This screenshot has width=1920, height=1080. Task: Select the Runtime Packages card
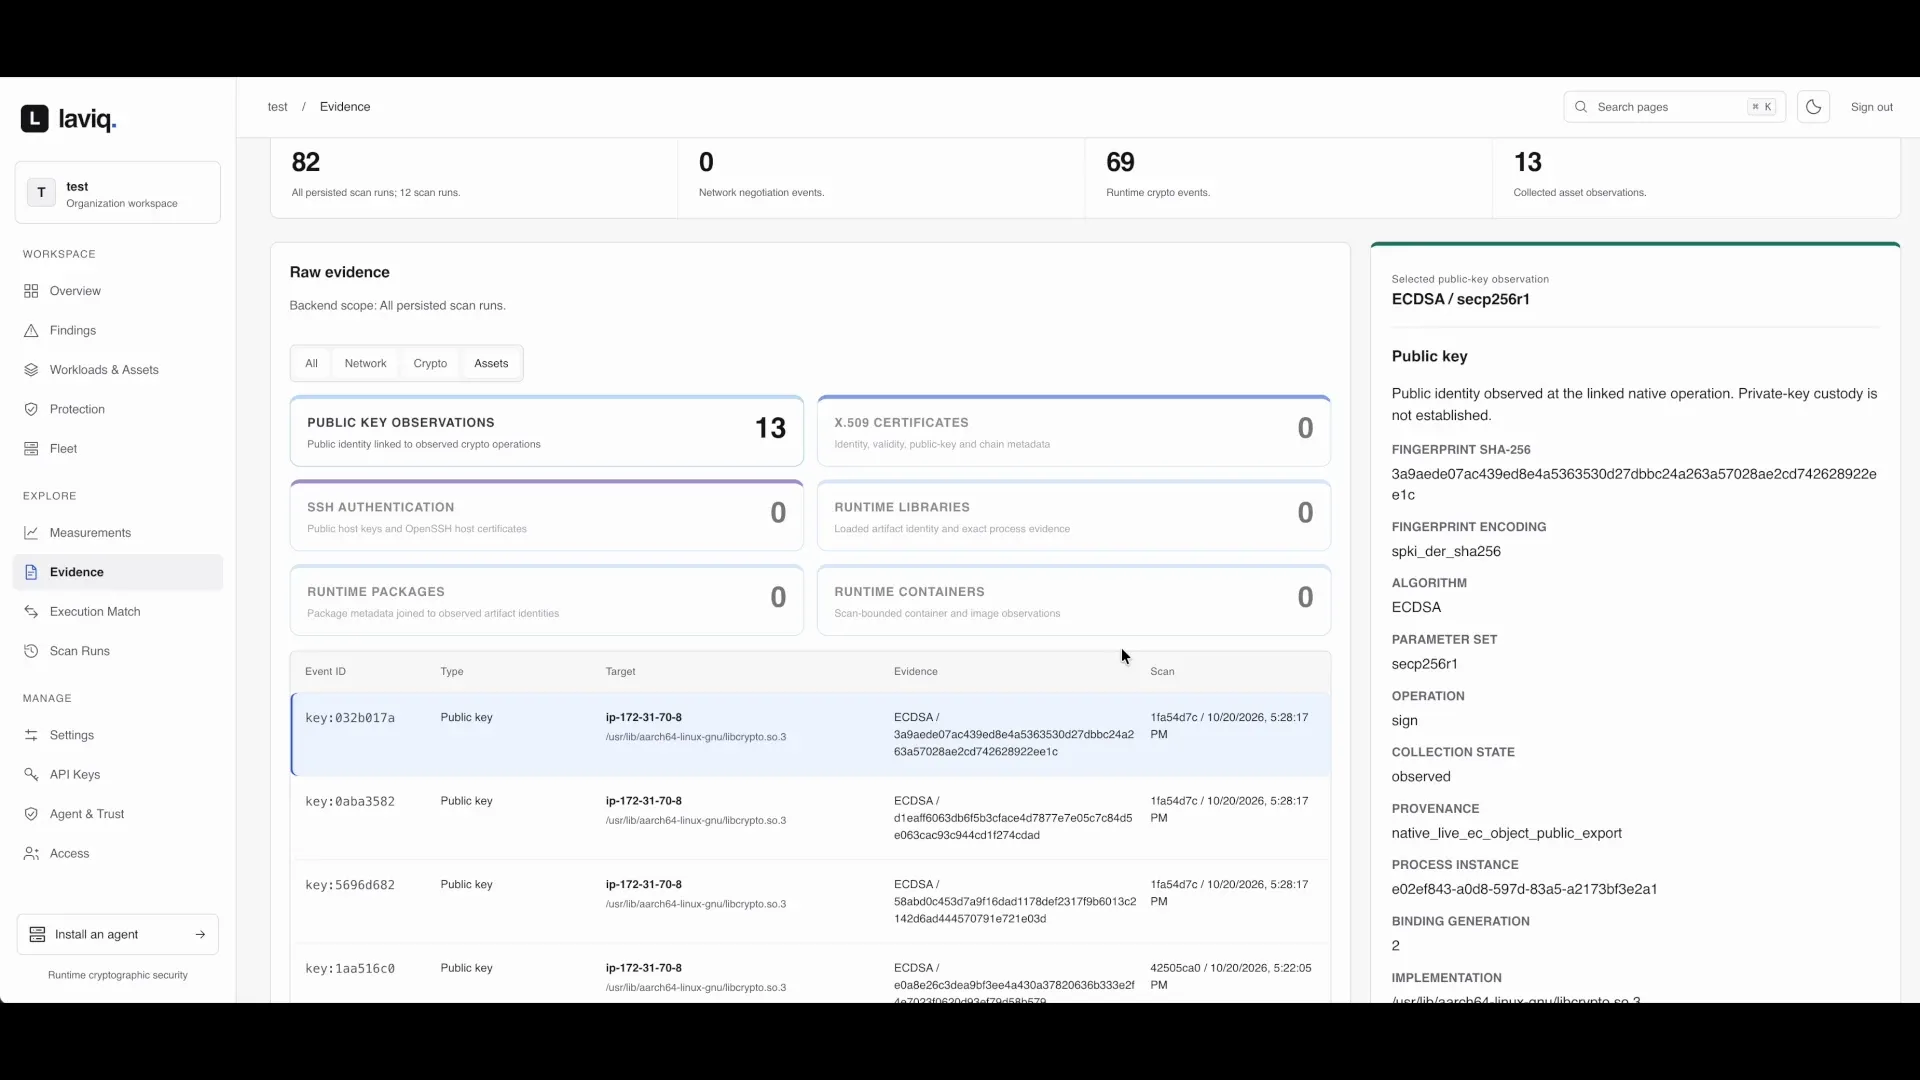tap(546, 601)
